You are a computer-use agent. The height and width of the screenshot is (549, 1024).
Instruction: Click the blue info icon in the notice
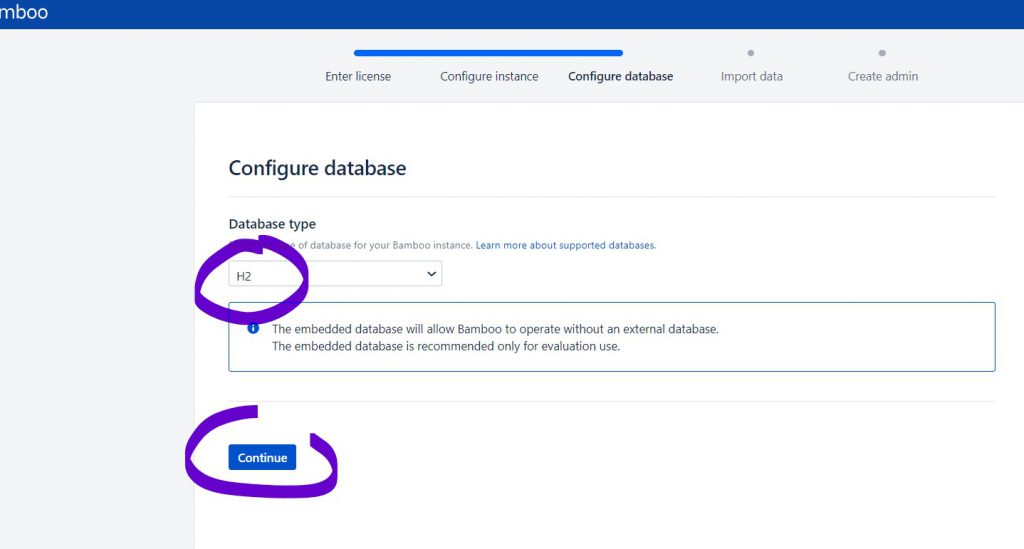coord(253,328)
